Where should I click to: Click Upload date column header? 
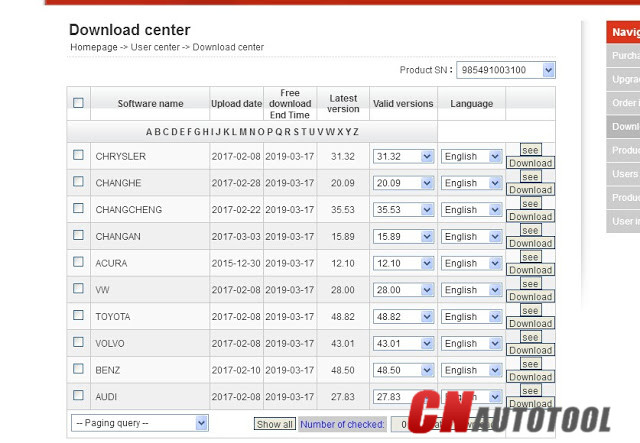[x=236, y=104]
